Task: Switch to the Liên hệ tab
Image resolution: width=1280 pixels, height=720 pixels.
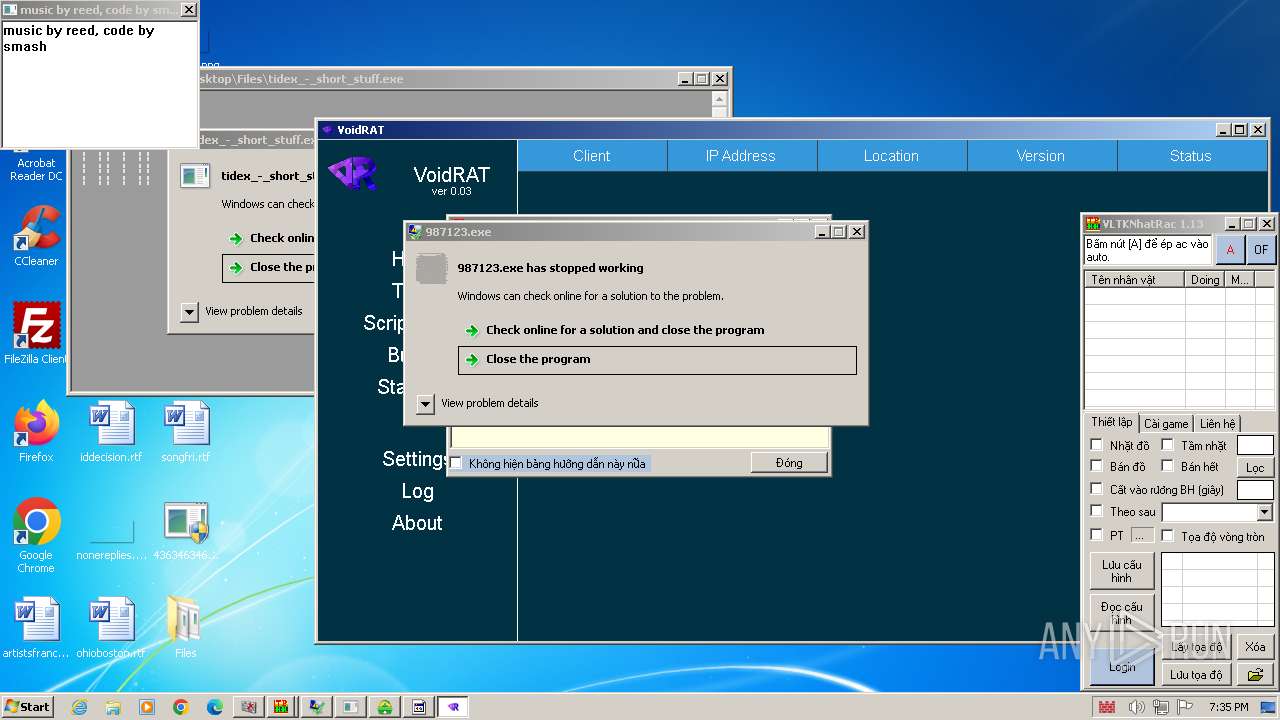Action: point(1218,424)
